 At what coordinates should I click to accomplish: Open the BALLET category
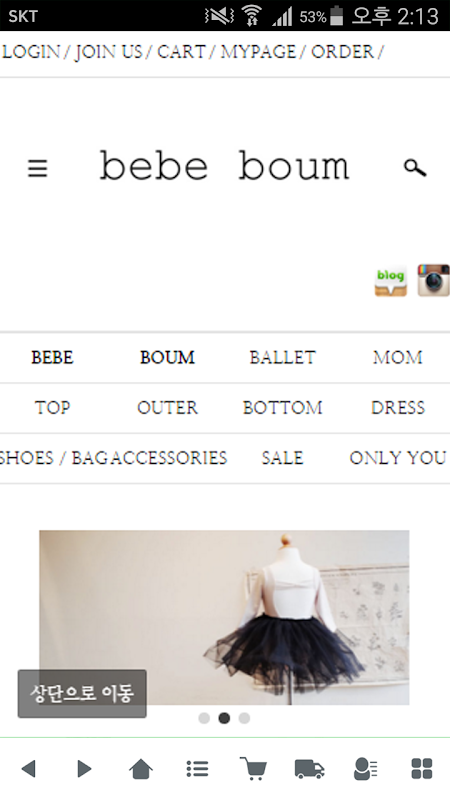283,358
